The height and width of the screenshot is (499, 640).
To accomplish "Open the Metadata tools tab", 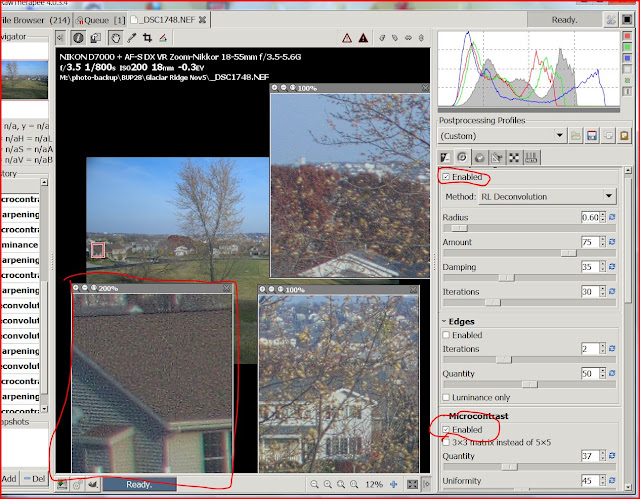I will tap(531, 157).
